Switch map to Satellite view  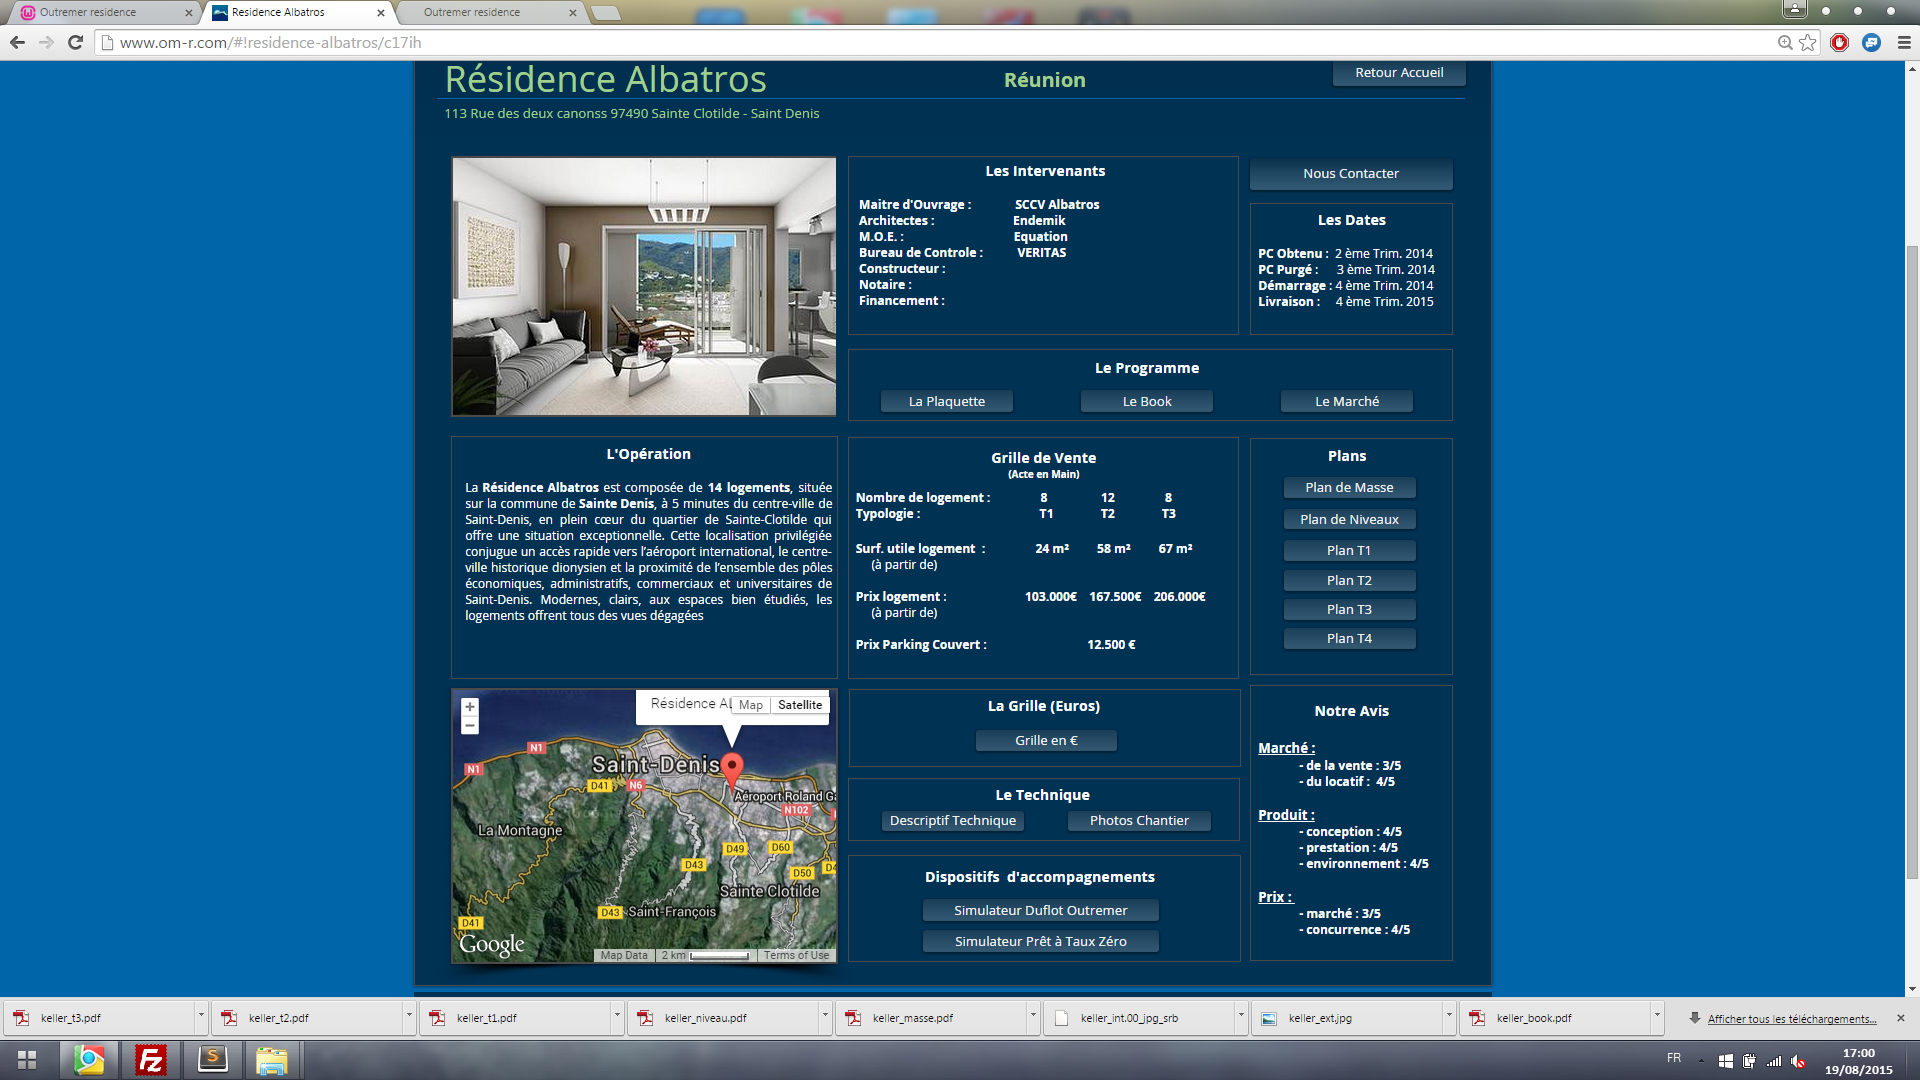click(x=800, y=705)
